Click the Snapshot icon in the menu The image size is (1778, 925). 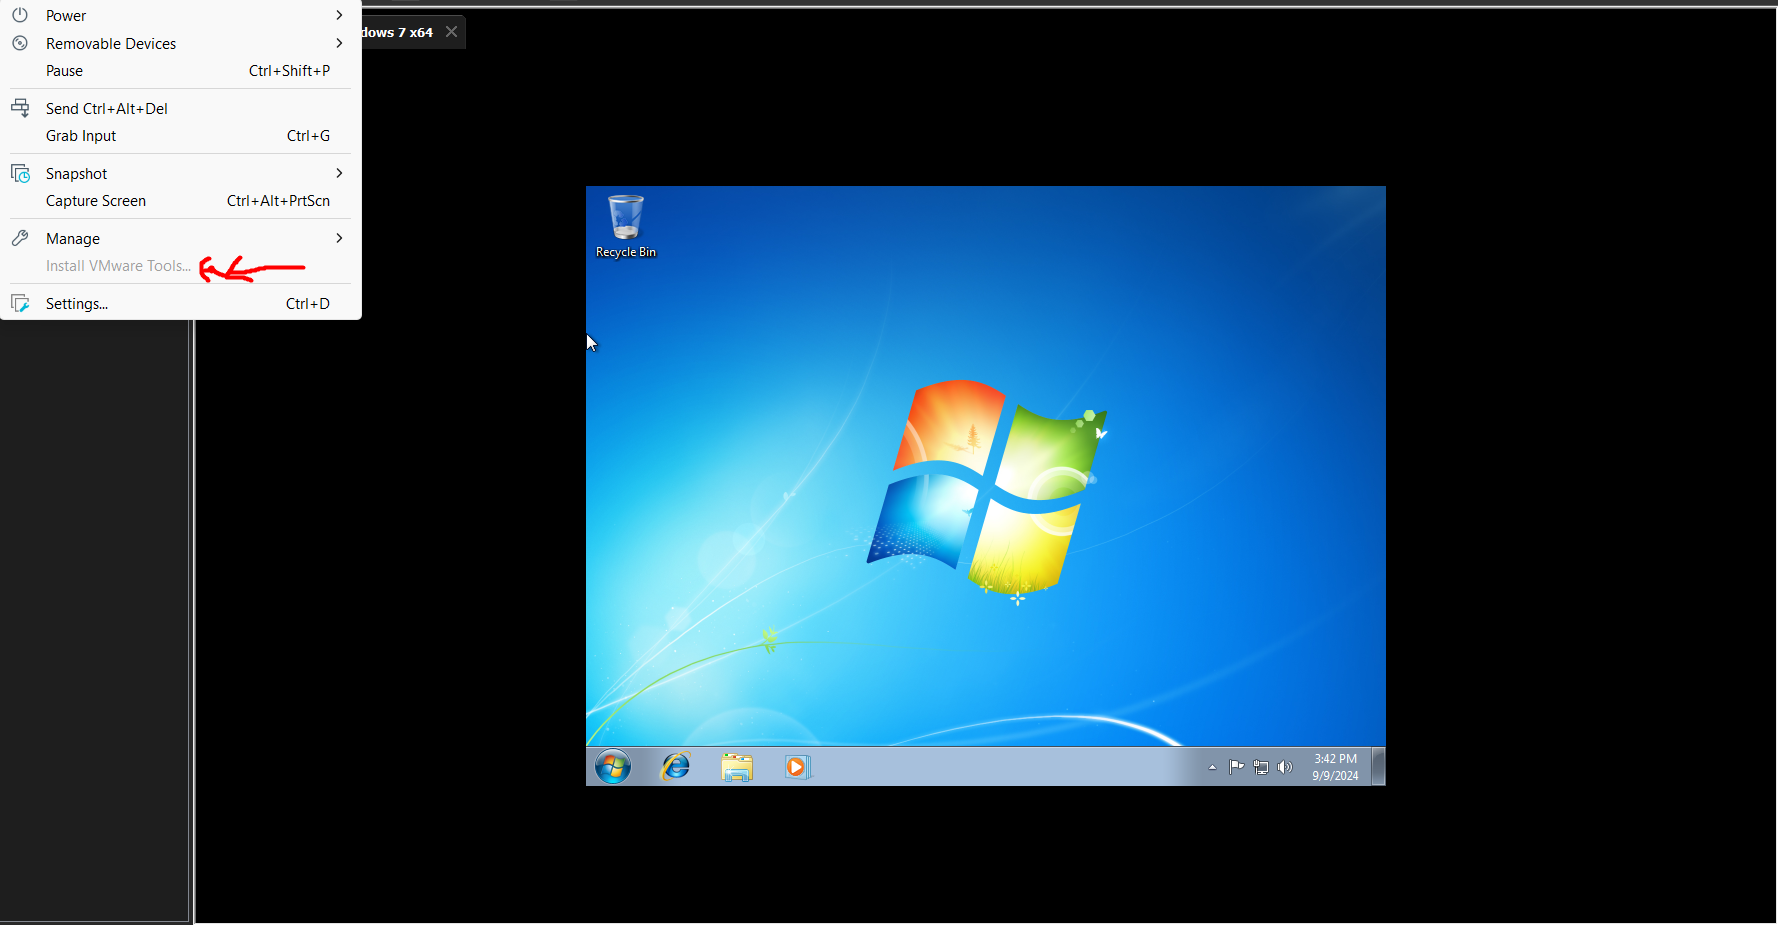(x=20, y=173)
